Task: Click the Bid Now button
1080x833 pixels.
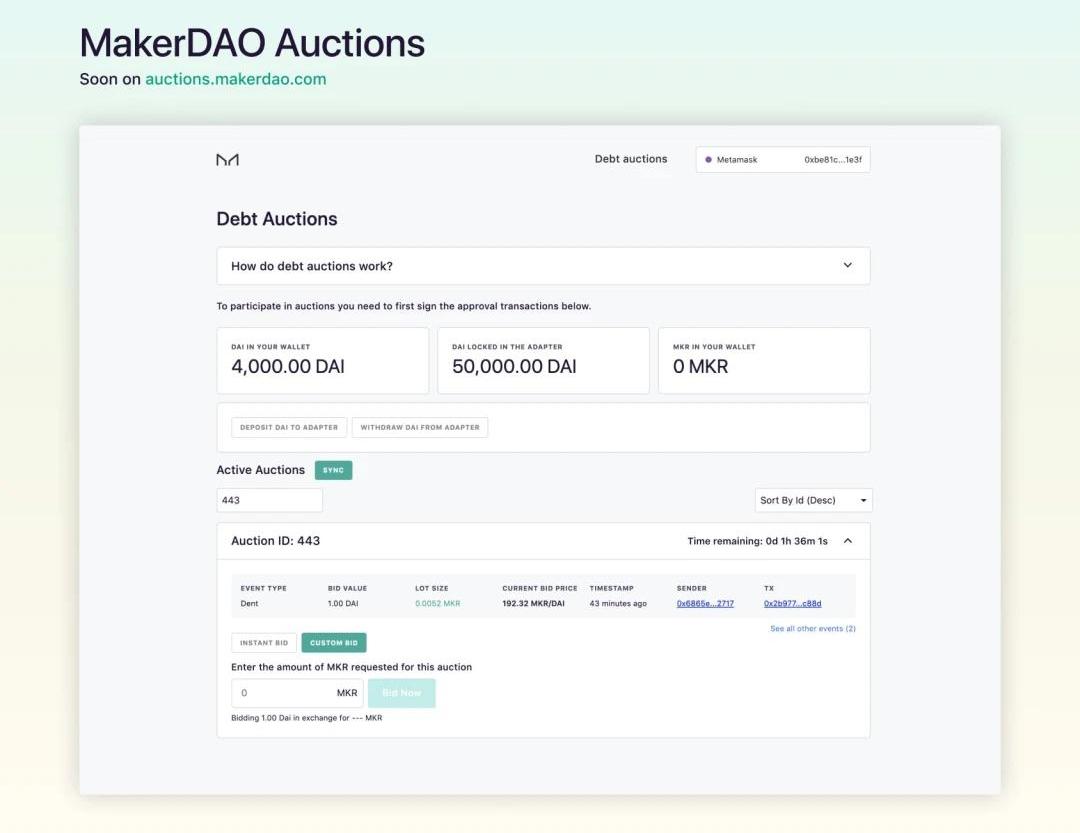Action: pyautogui.click(x=402, y=693)
